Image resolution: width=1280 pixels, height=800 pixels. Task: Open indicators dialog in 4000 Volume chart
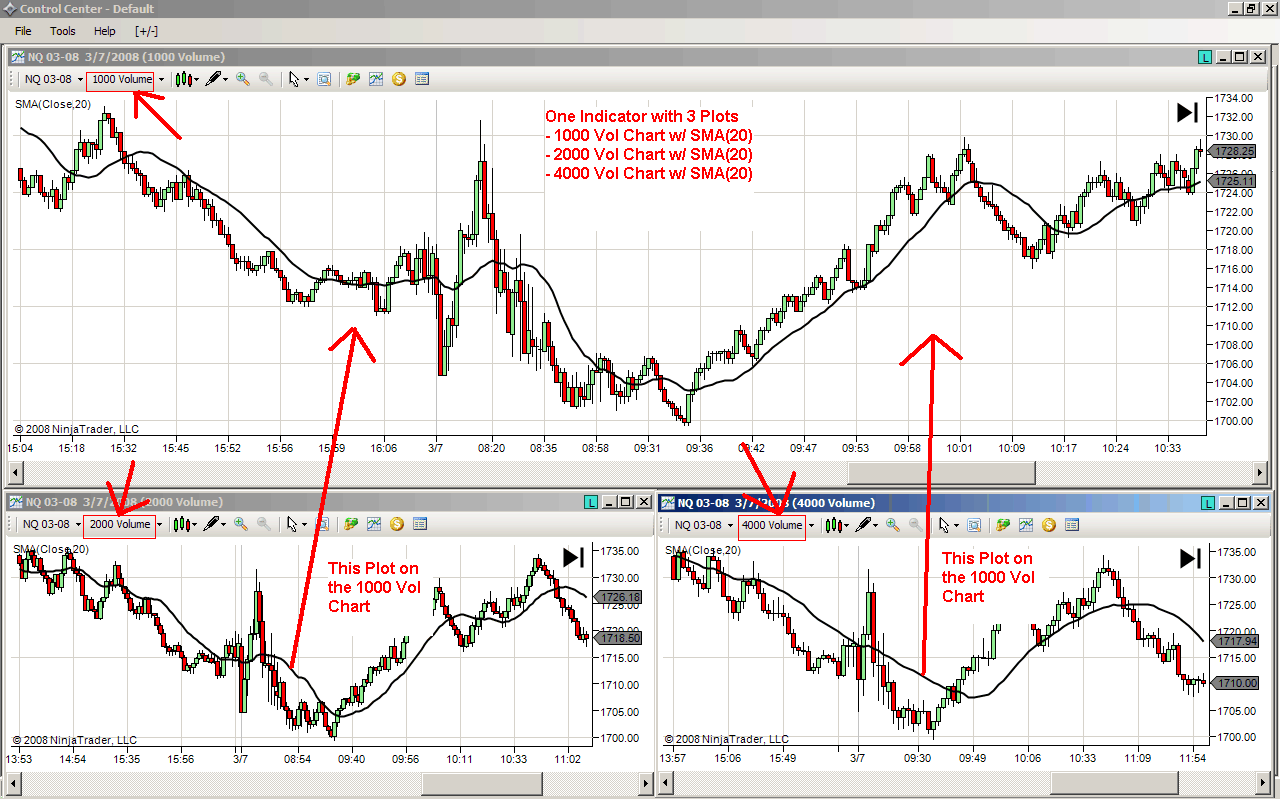point(1025,524)
